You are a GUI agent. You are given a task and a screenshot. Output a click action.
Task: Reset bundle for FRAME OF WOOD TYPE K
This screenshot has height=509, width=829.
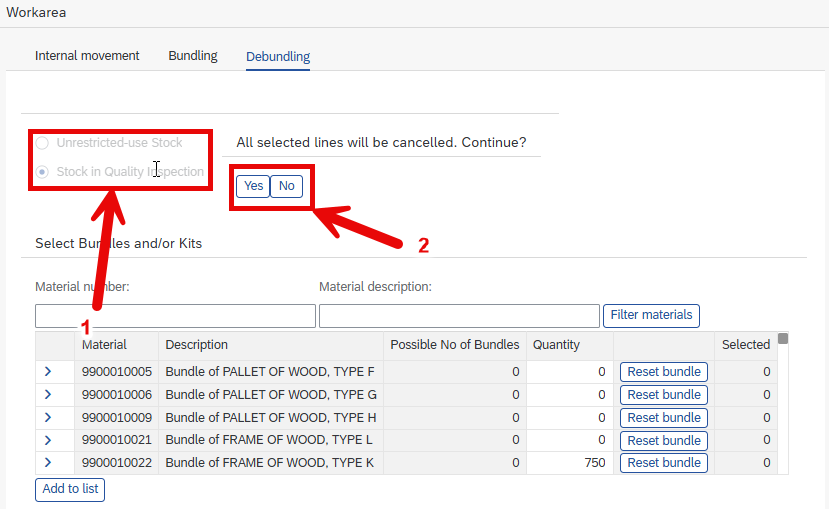(x=664, y=462)
